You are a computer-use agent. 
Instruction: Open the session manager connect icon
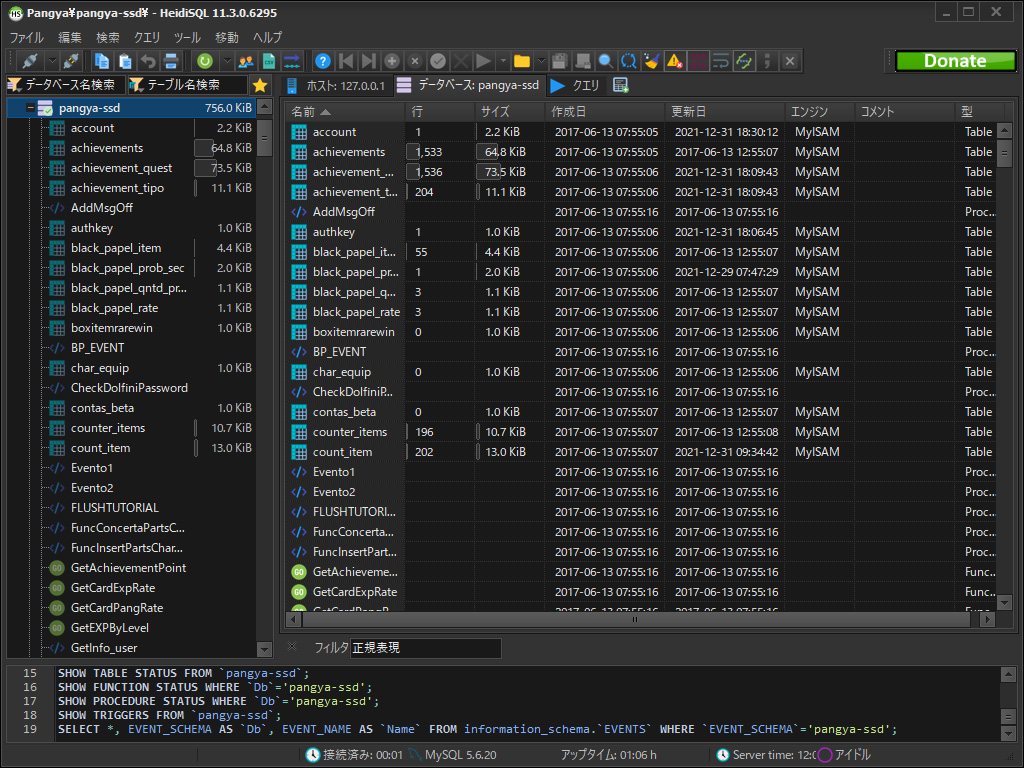(x=30, y=61)
